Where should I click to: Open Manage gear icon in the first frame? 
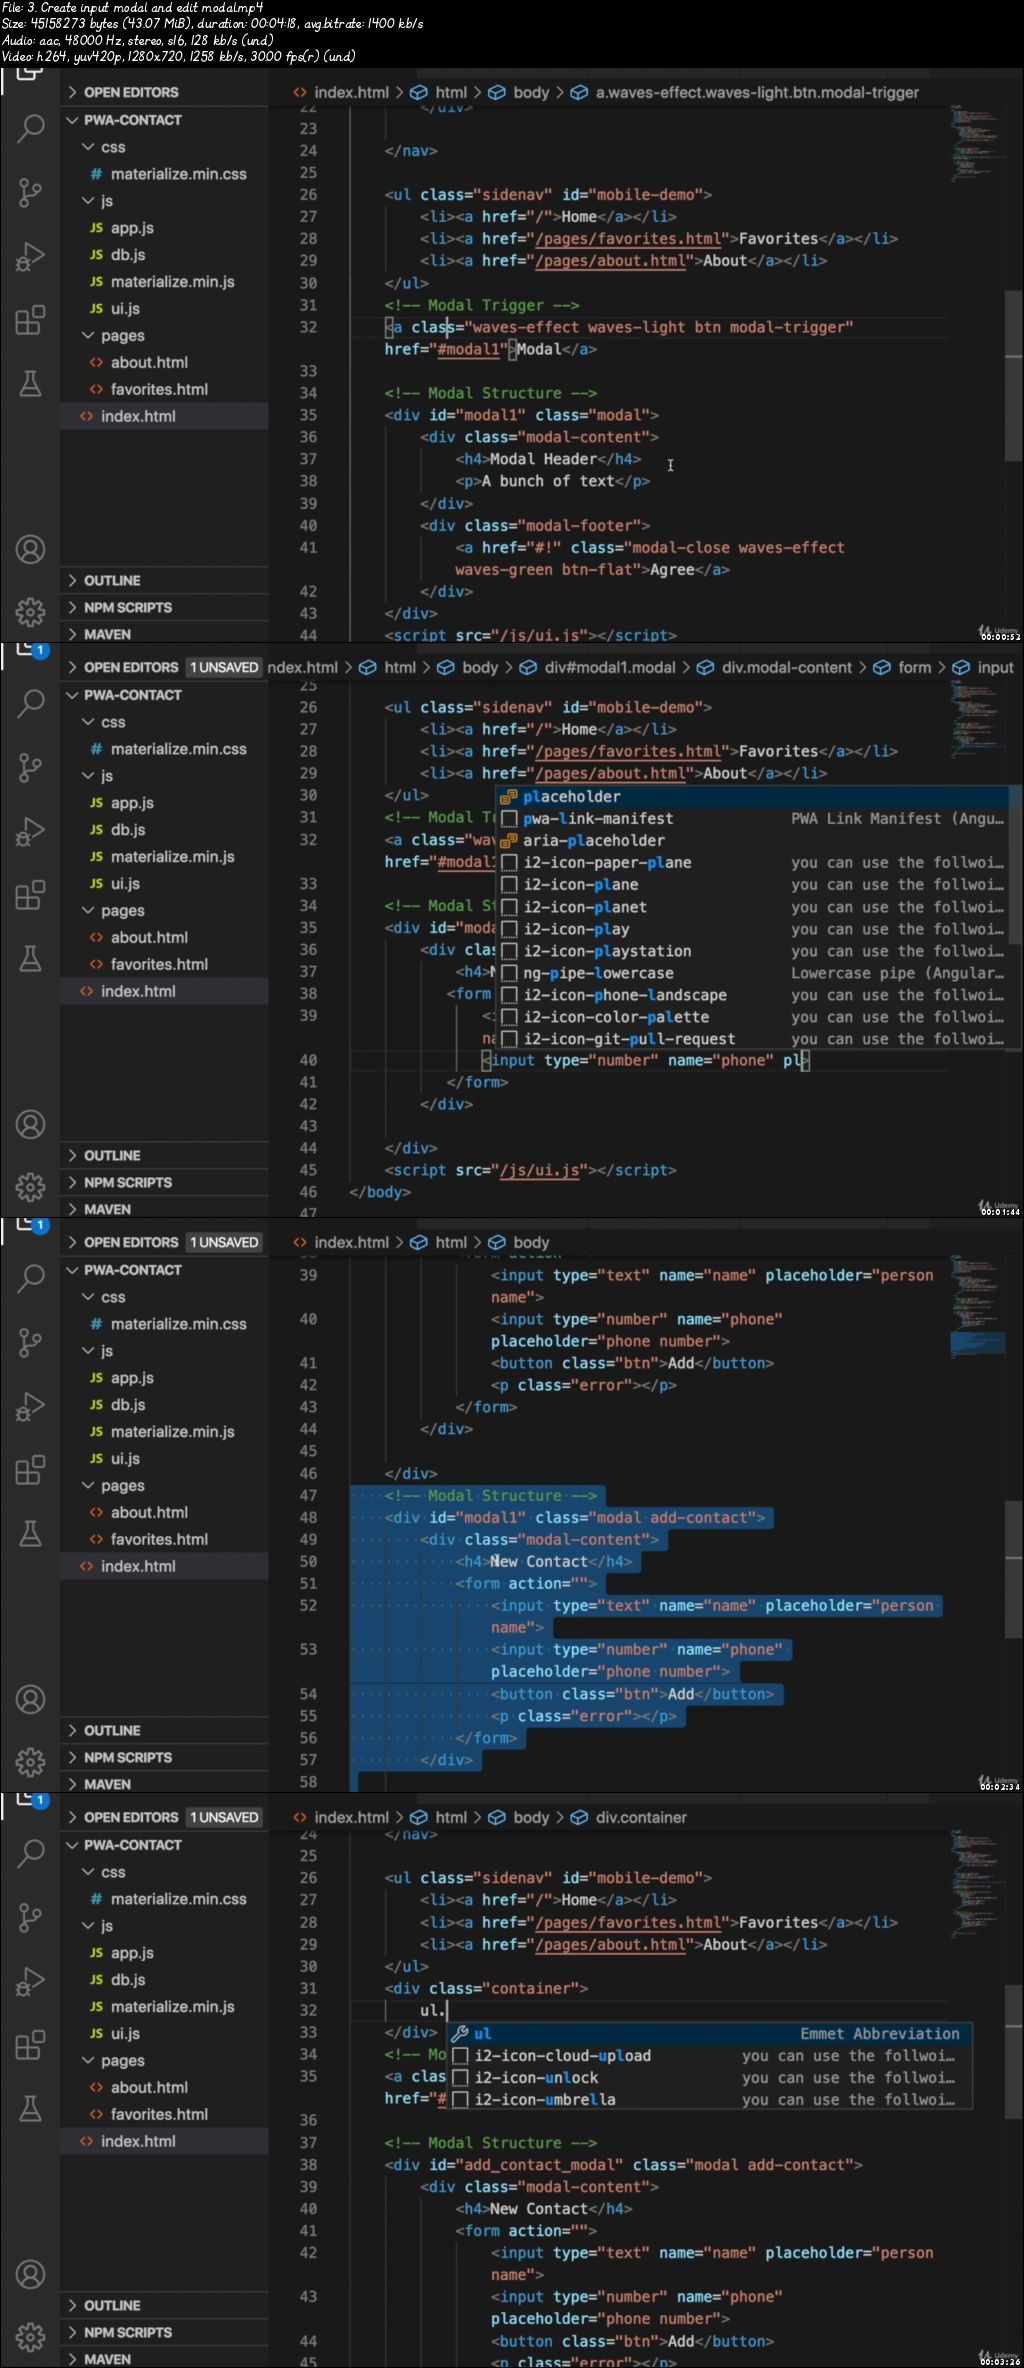click(x=31, y=612)
